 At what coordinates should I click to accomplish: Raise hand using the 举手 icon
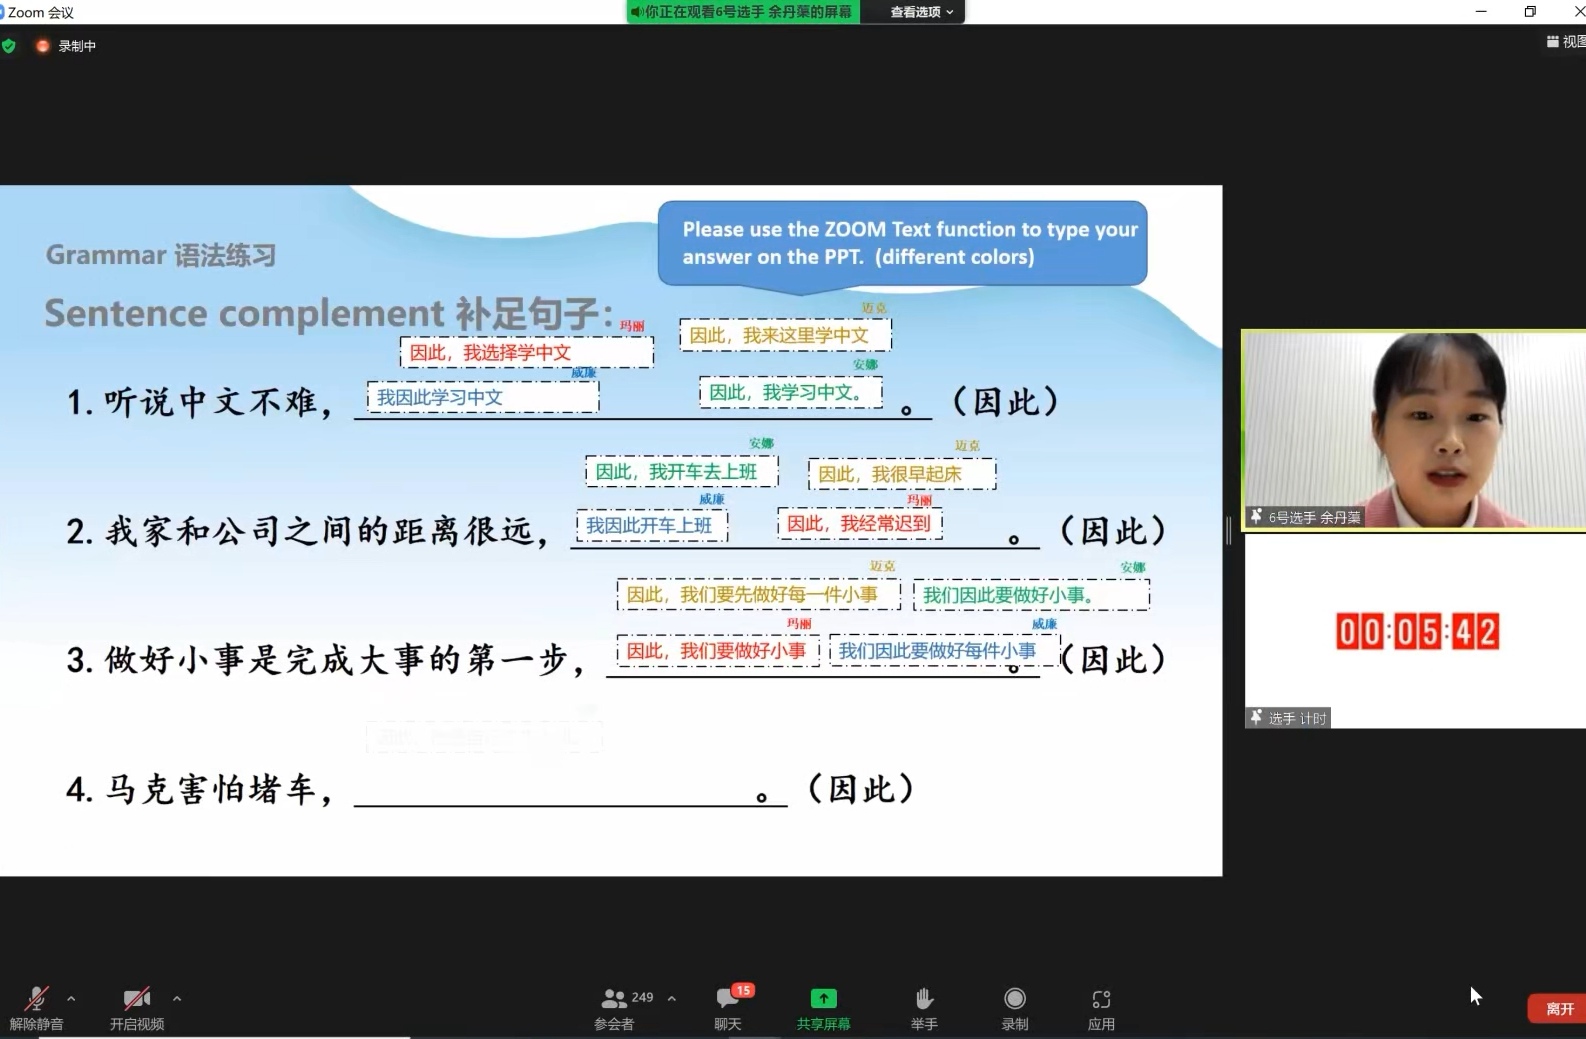[924, 999]
